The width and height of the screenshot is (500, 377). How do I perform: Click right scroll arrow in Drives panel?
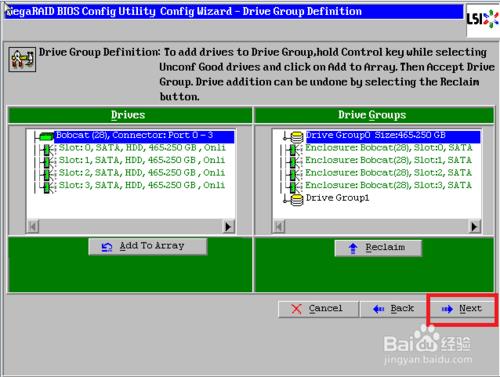(228, 226)
